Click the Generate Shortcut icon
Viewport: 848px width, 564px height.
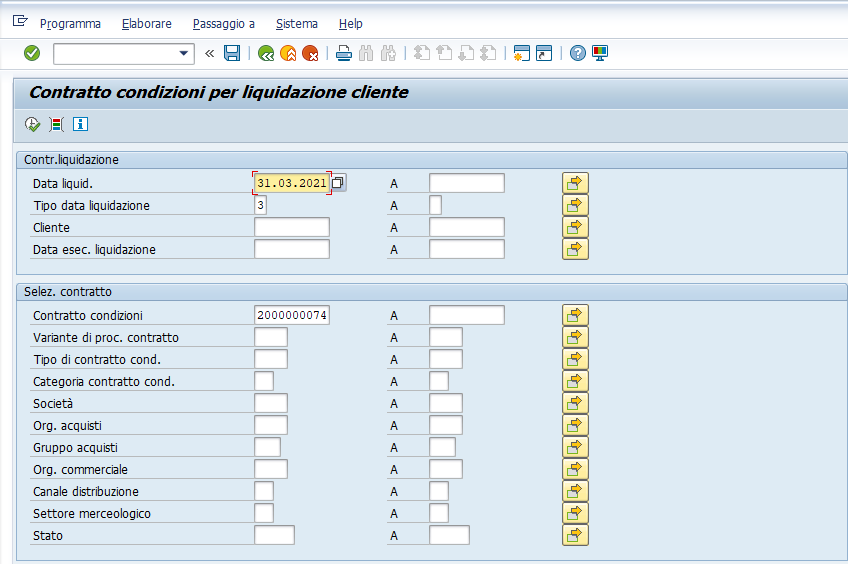(544, 53)
